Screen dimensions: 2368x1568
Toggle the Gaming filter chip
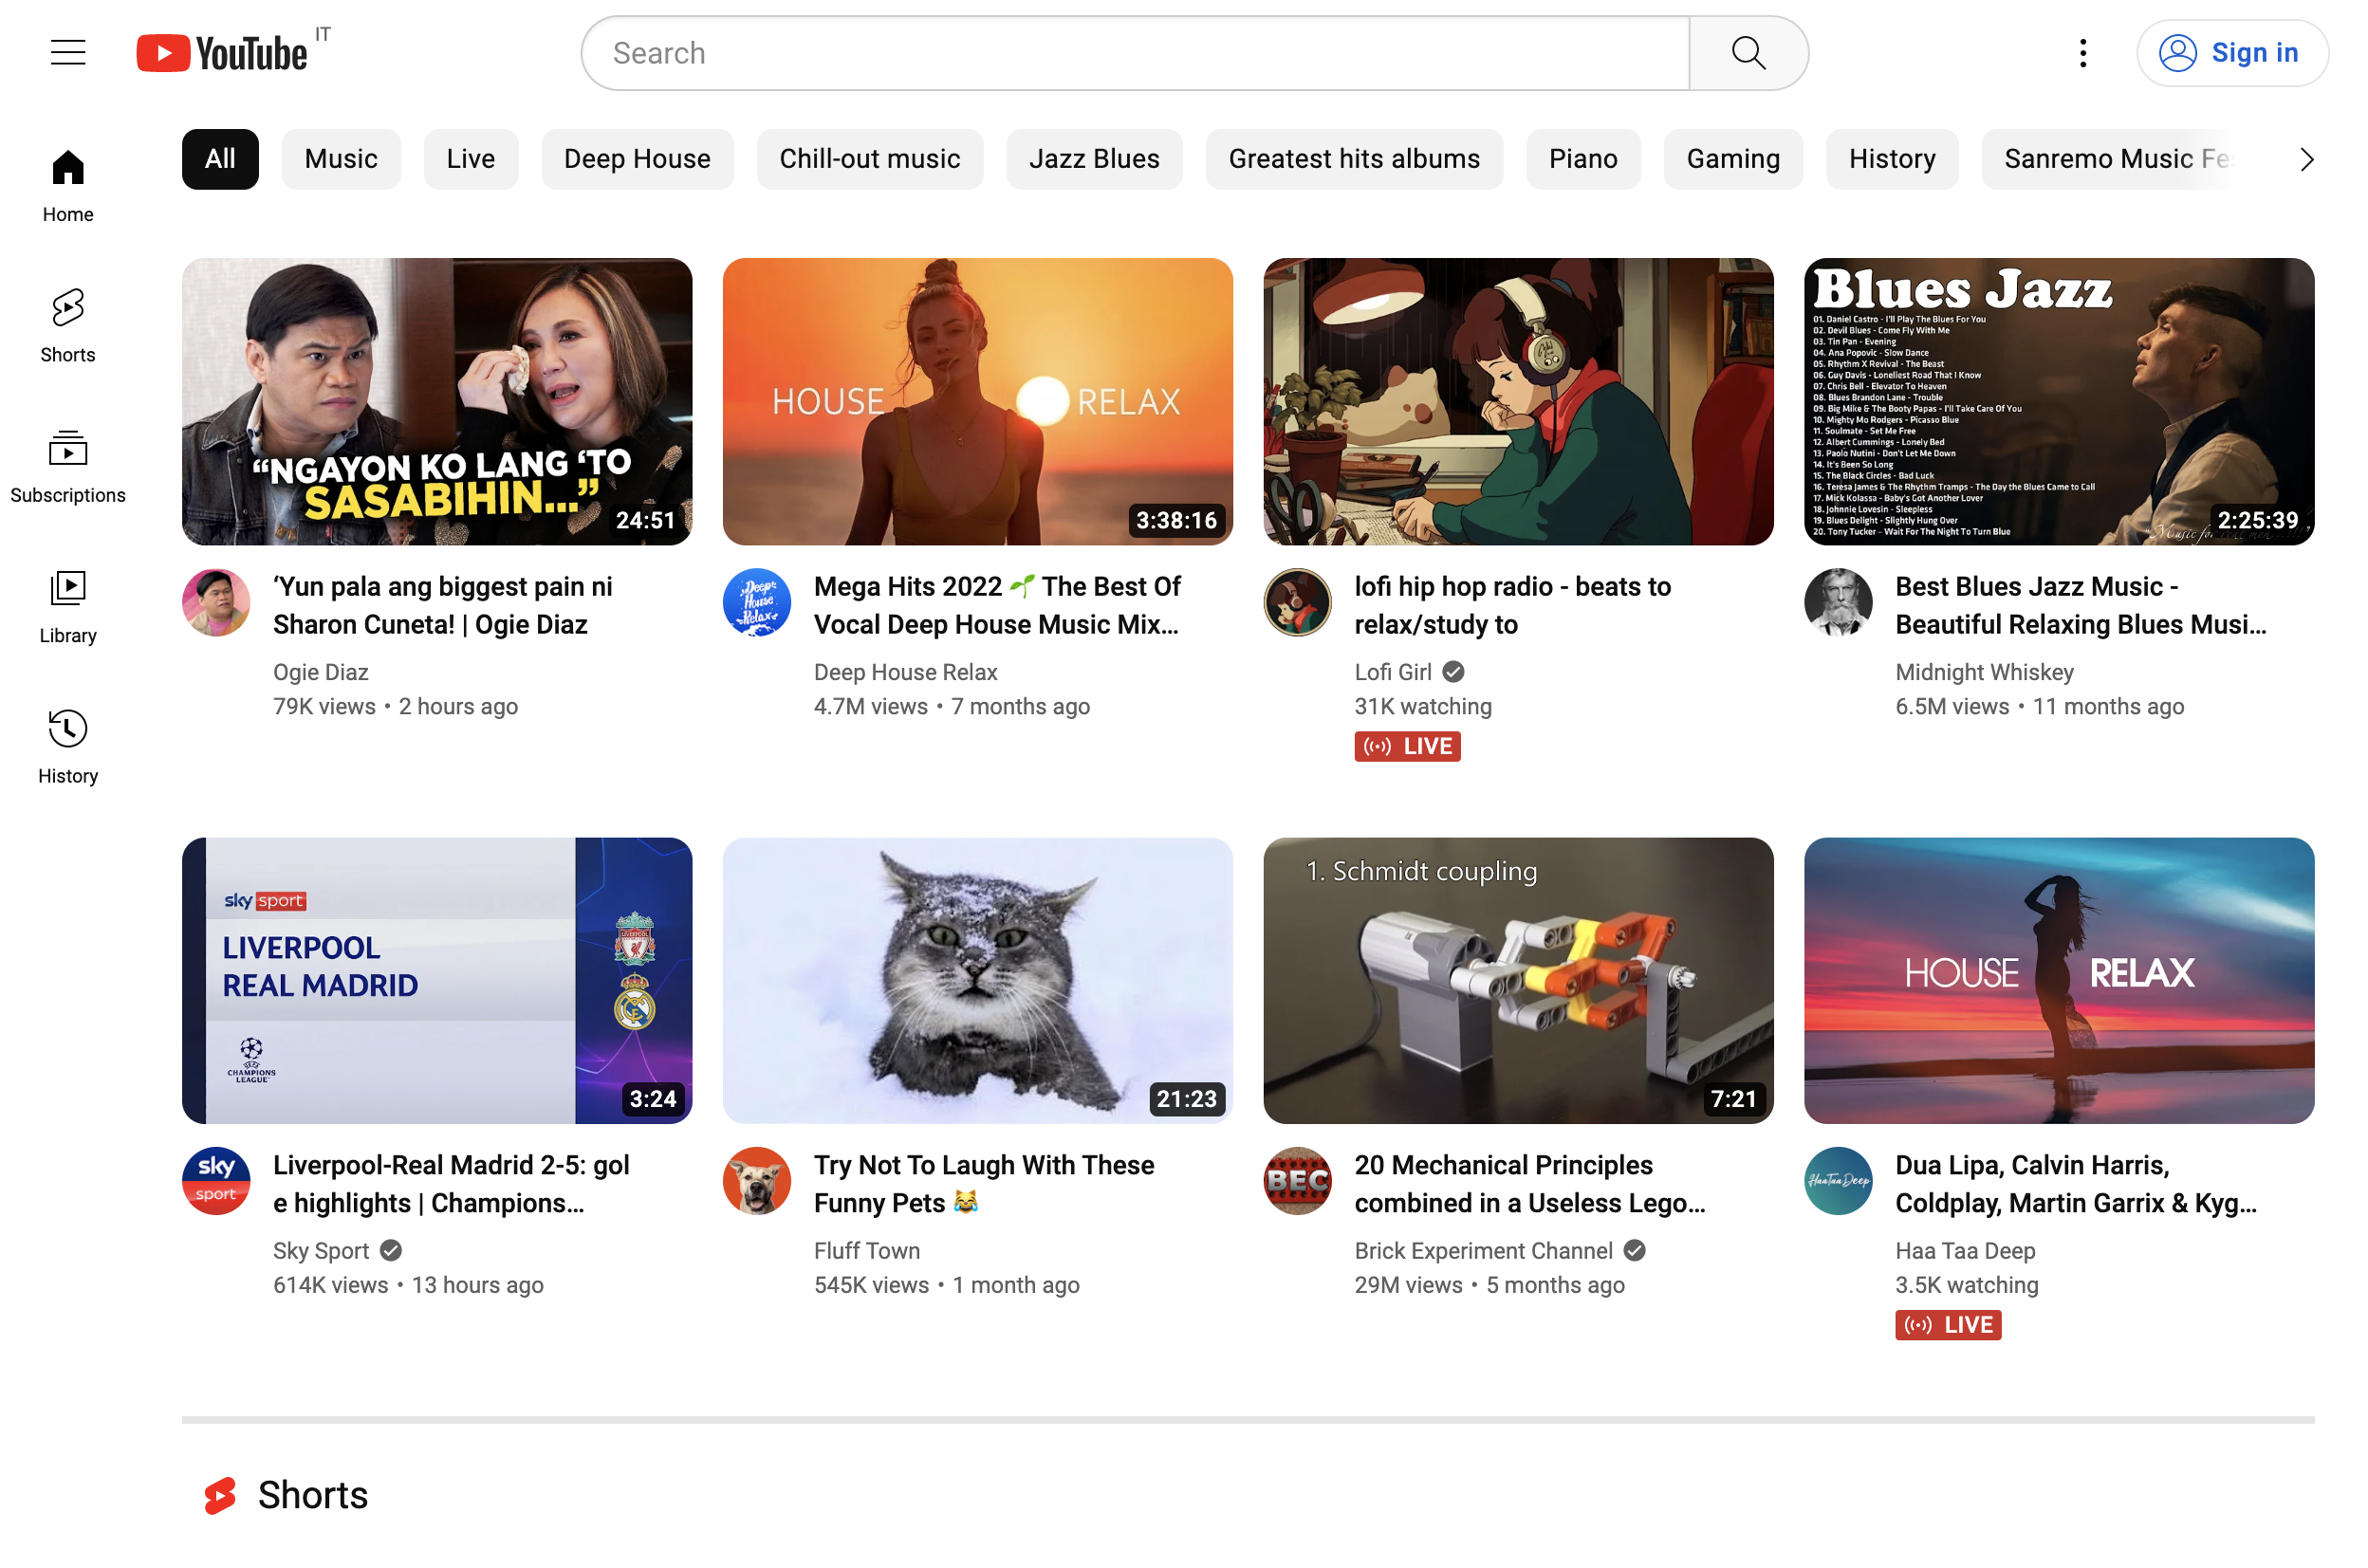click(1733, 159)
